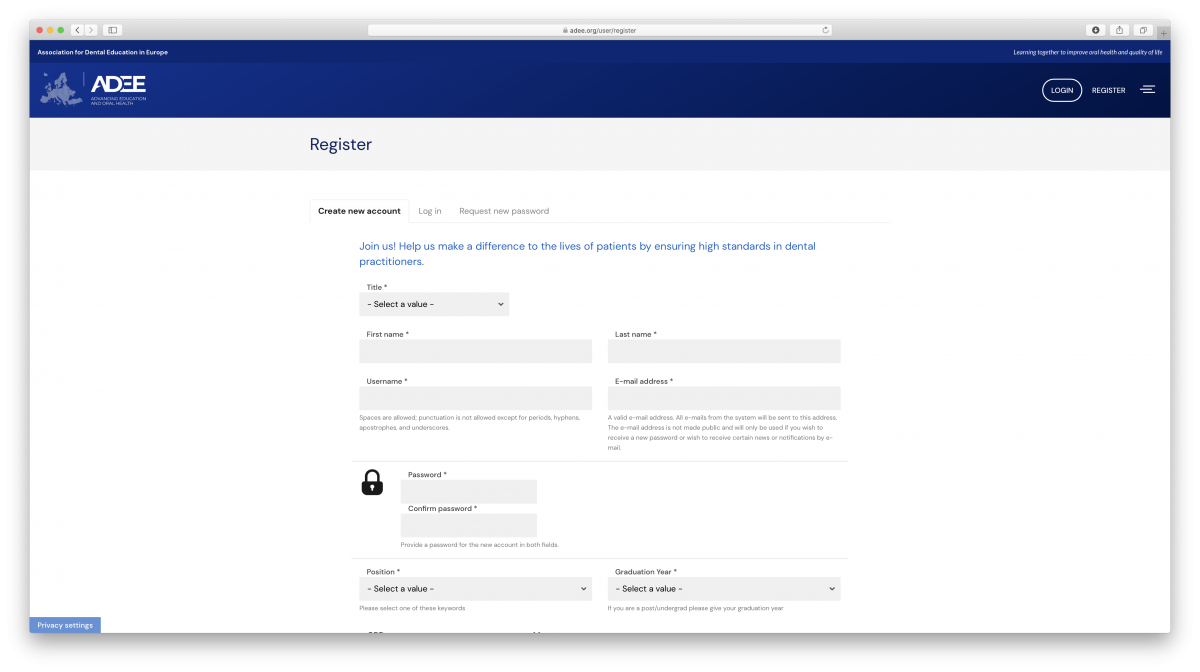This screenshot has height=672, width=1200.
Task: Focus the E-mail address field
Action: (x=724, y=398)
